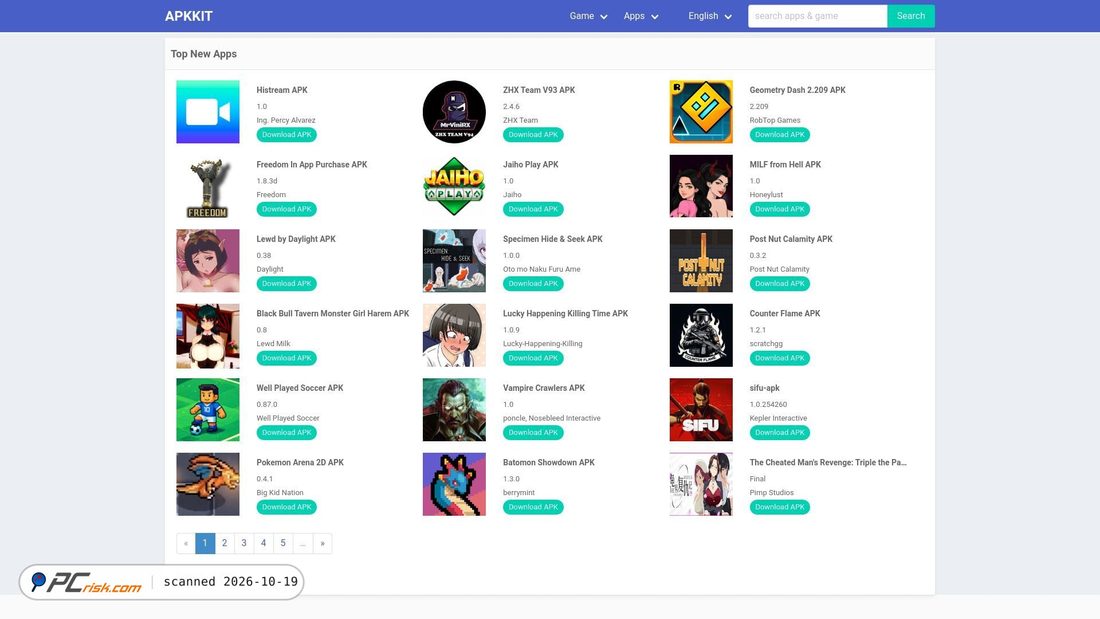Download the Batomon Showdown APK

click(x=533, y=507)
